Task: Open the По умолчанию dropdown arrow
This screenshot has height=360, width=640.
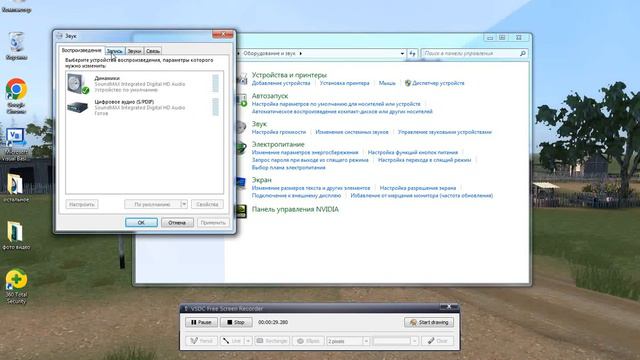Action: [x=184, y=204]
